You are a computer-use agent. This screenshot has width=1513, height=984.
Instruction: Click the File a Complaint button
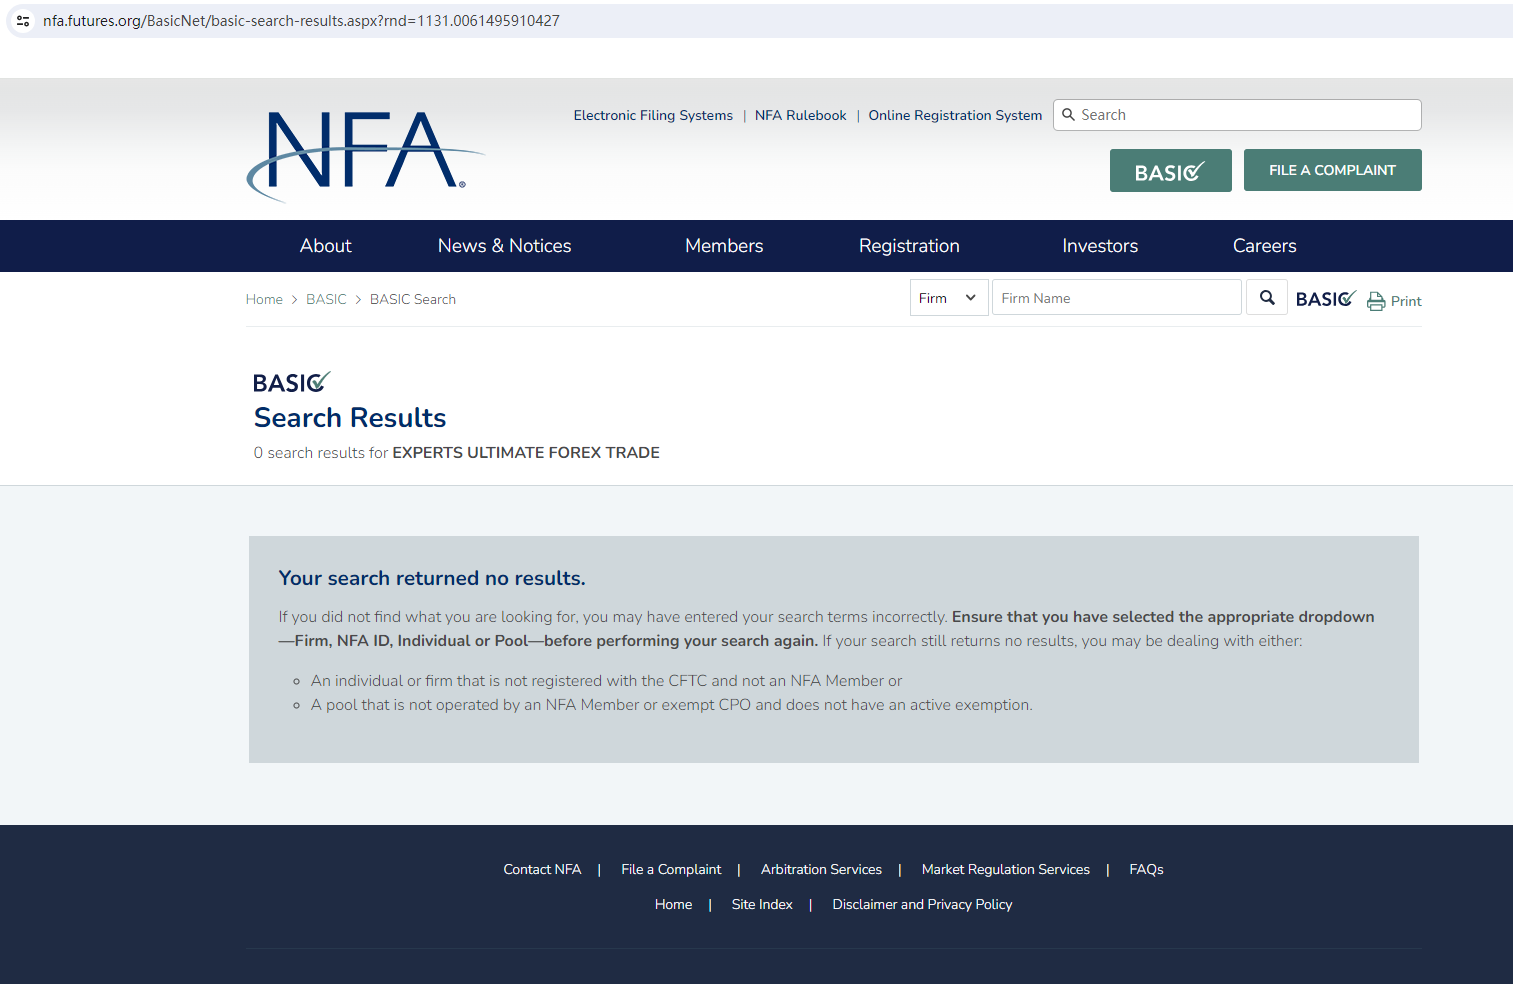(1333, 170)
